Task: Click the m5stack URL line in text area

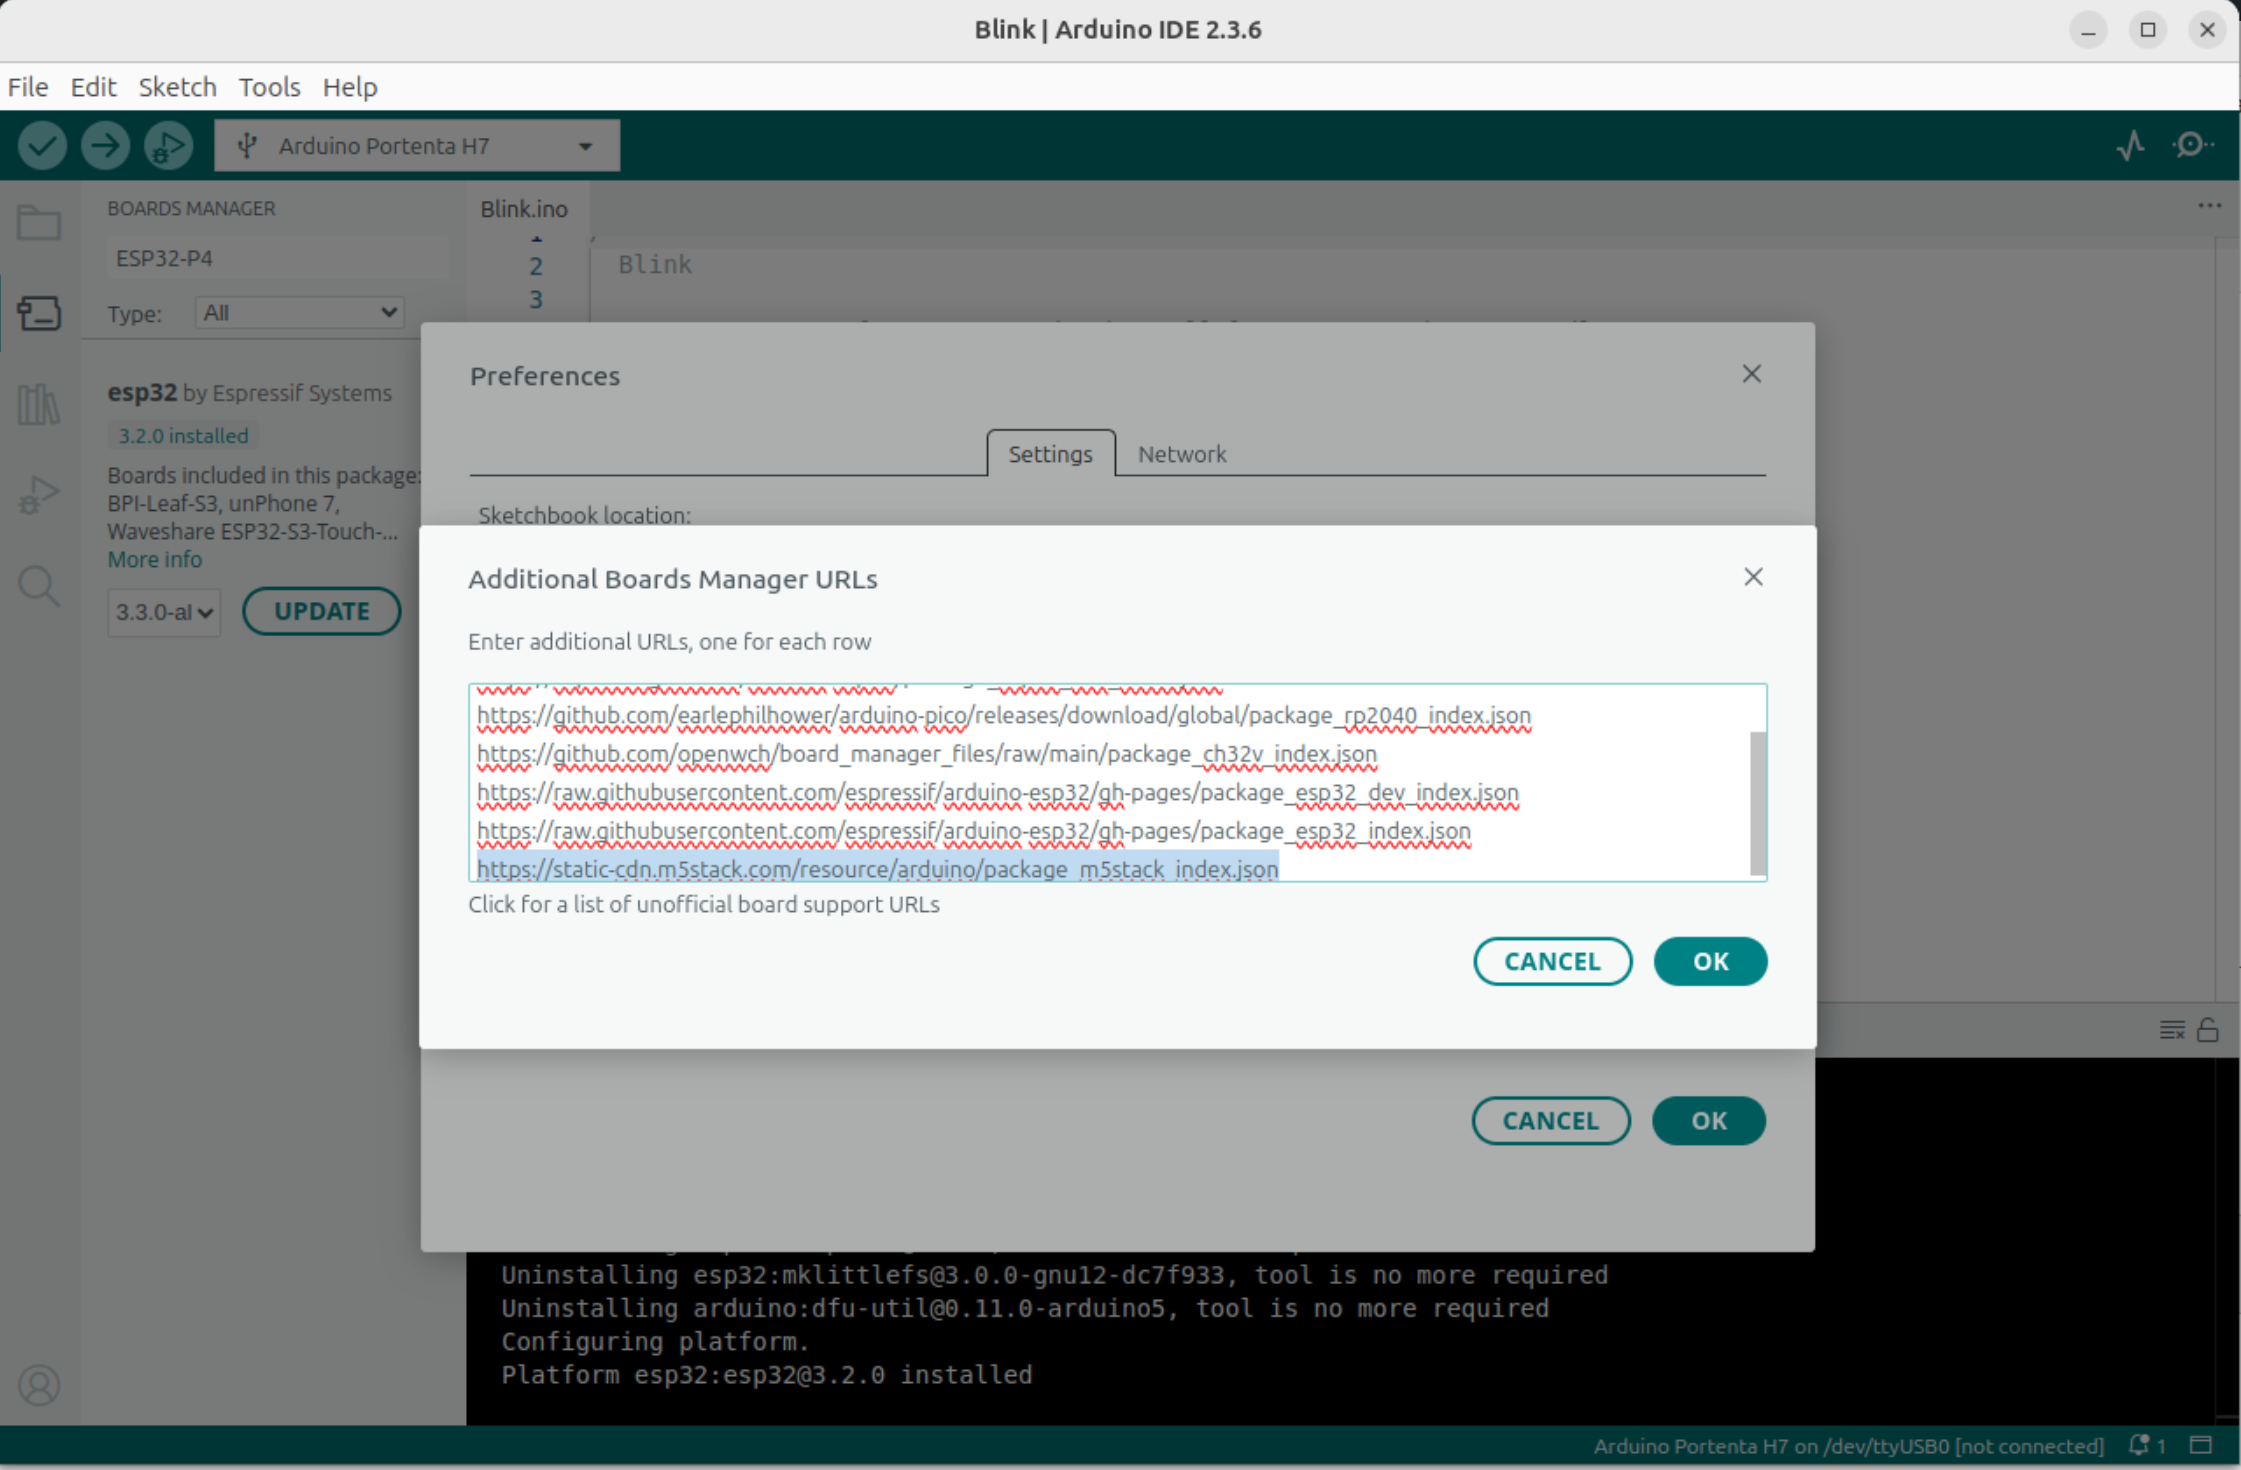Action: (x=877, y=869)
